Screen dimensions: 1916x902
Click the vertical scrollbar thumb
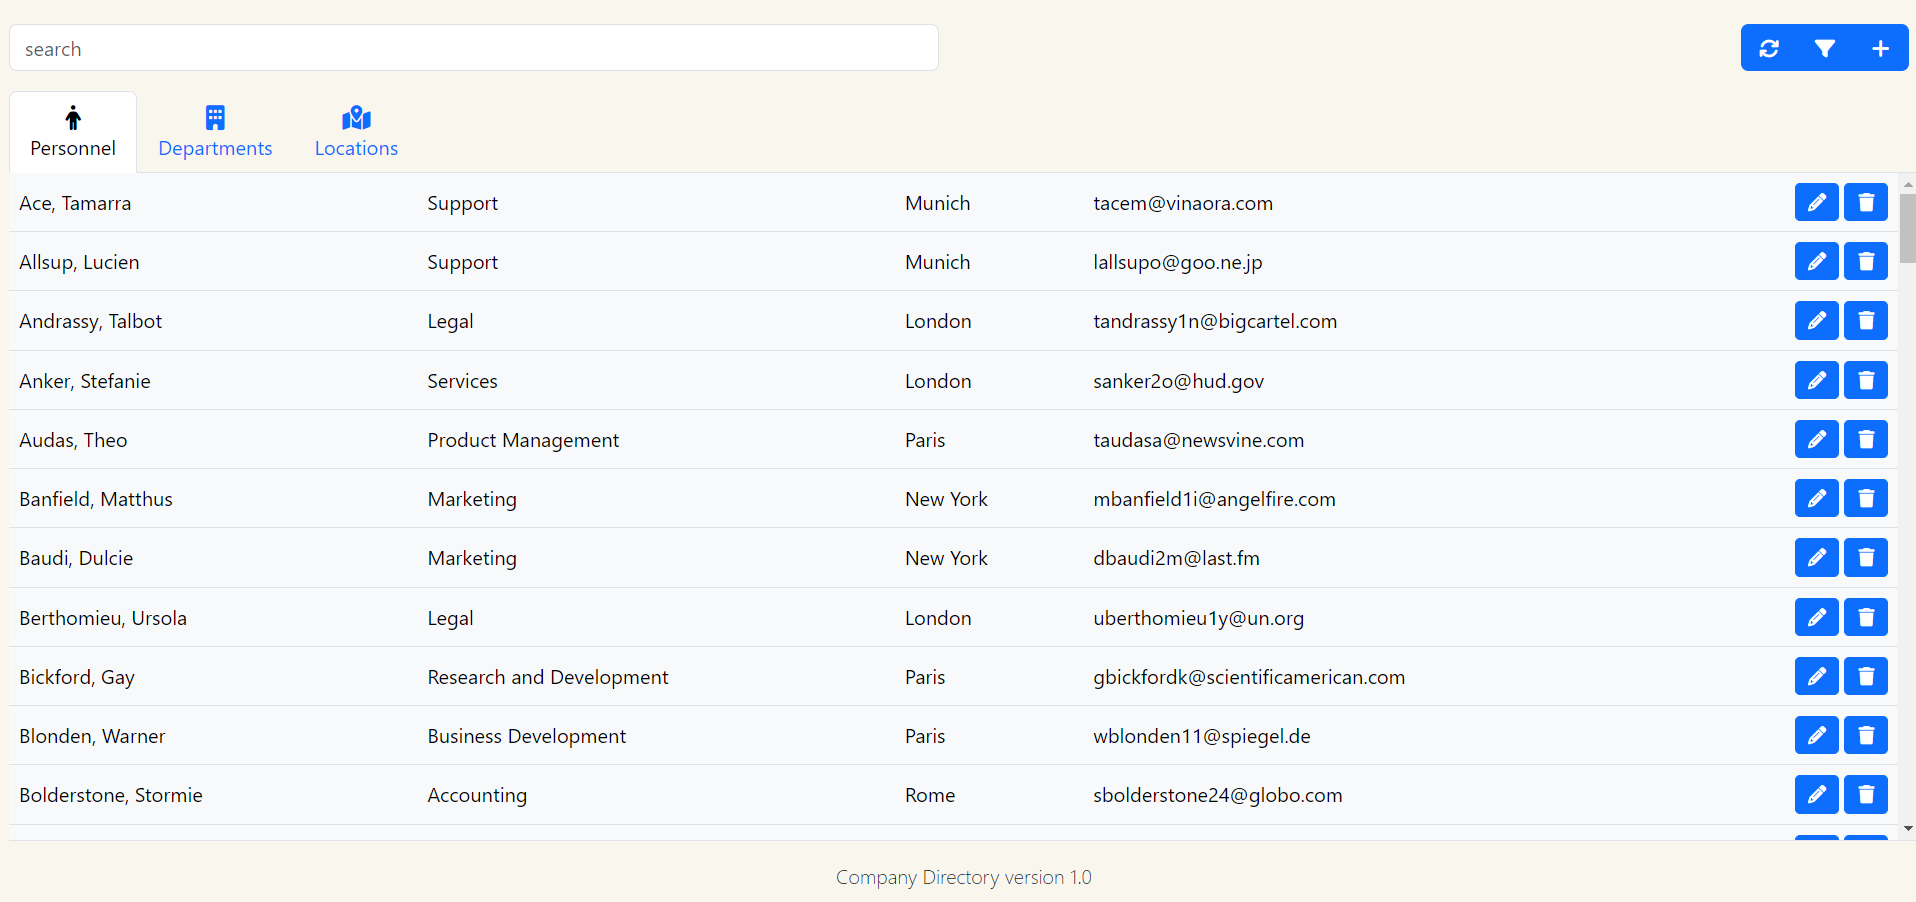[1908, 228]
